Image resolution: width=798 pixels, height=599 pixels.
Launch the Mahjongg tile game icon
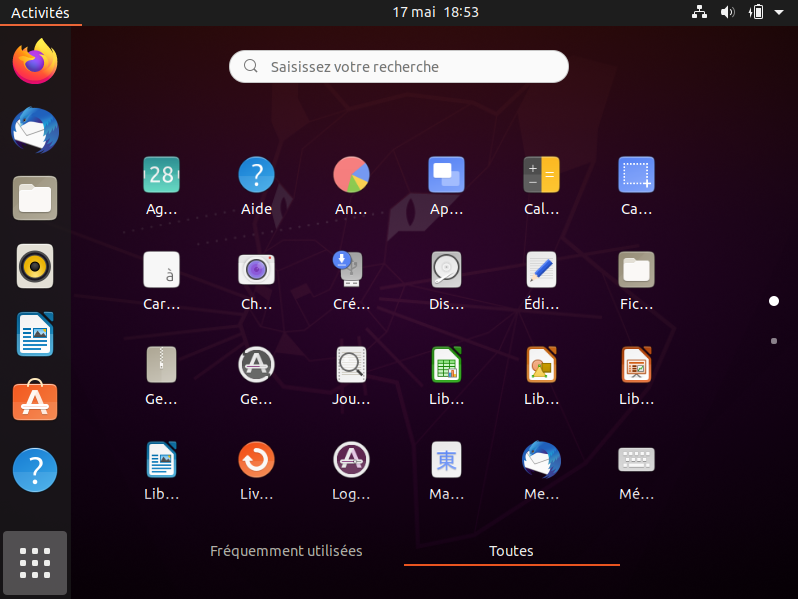pyautogui.click(x=446, y=460)
